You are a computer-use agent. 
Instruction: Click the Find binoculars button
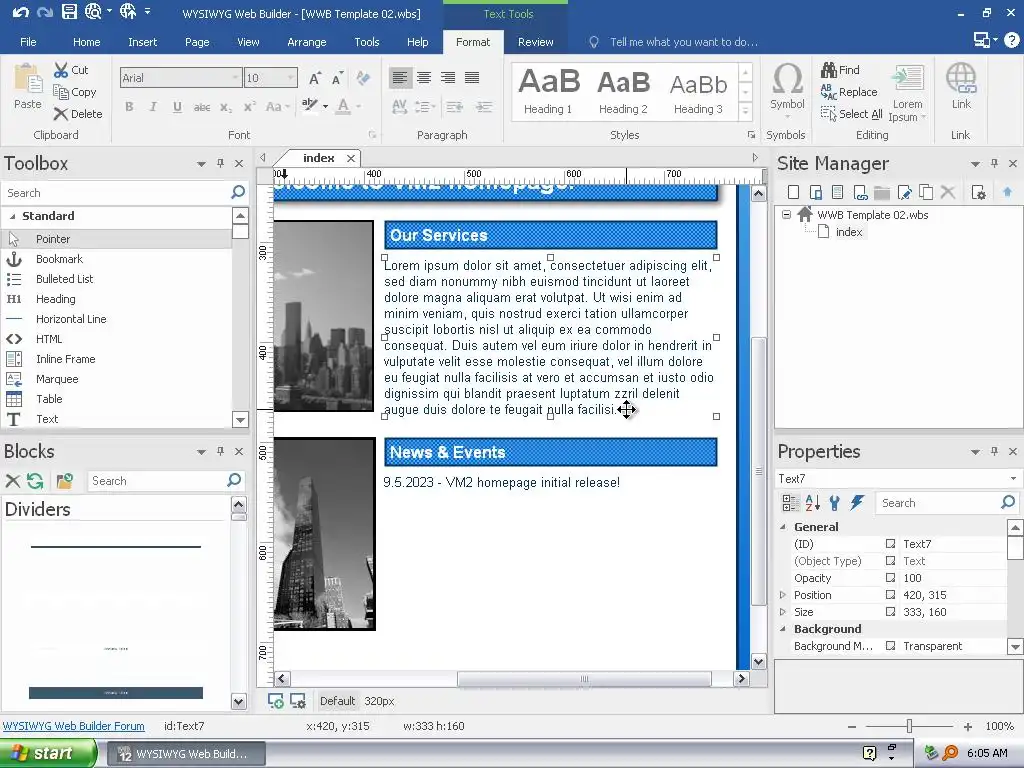pos(840,69)
